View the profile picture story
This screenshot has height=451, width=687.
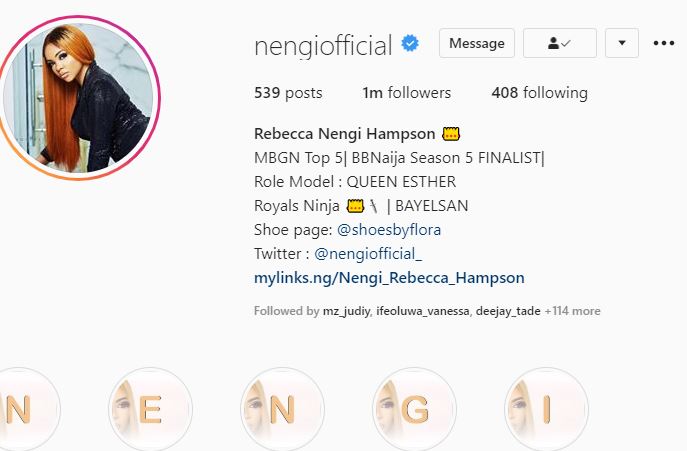(78, 97)
